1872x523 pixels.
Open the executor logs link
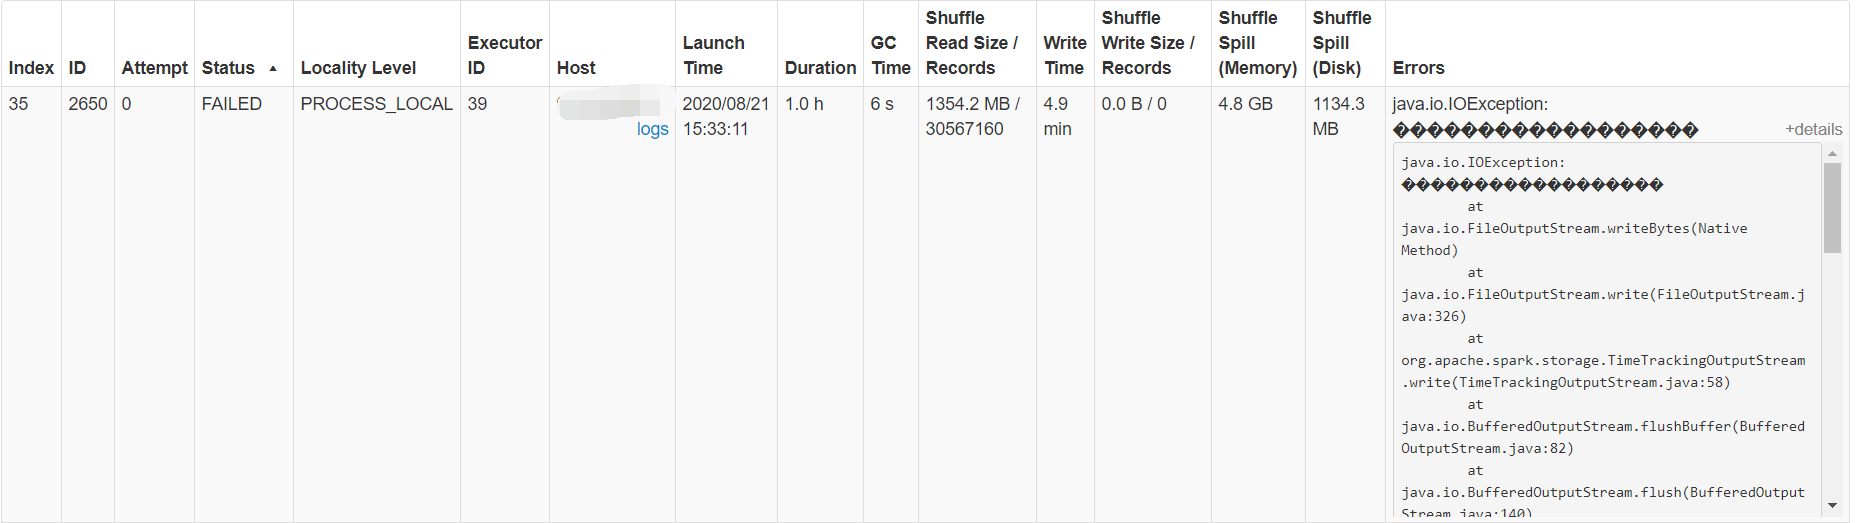652,129
